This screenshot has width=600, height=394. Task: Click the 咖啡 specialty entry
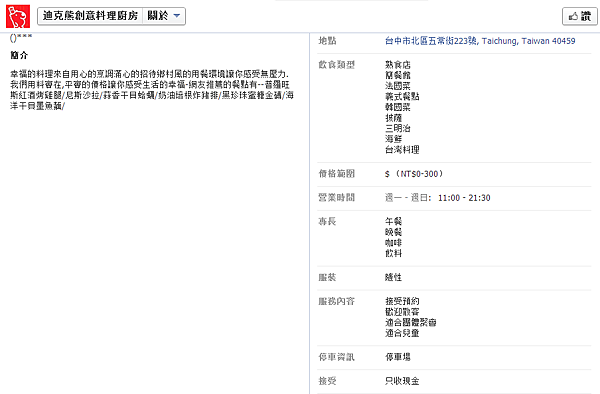pyautogui.click(x=393, y=243)
